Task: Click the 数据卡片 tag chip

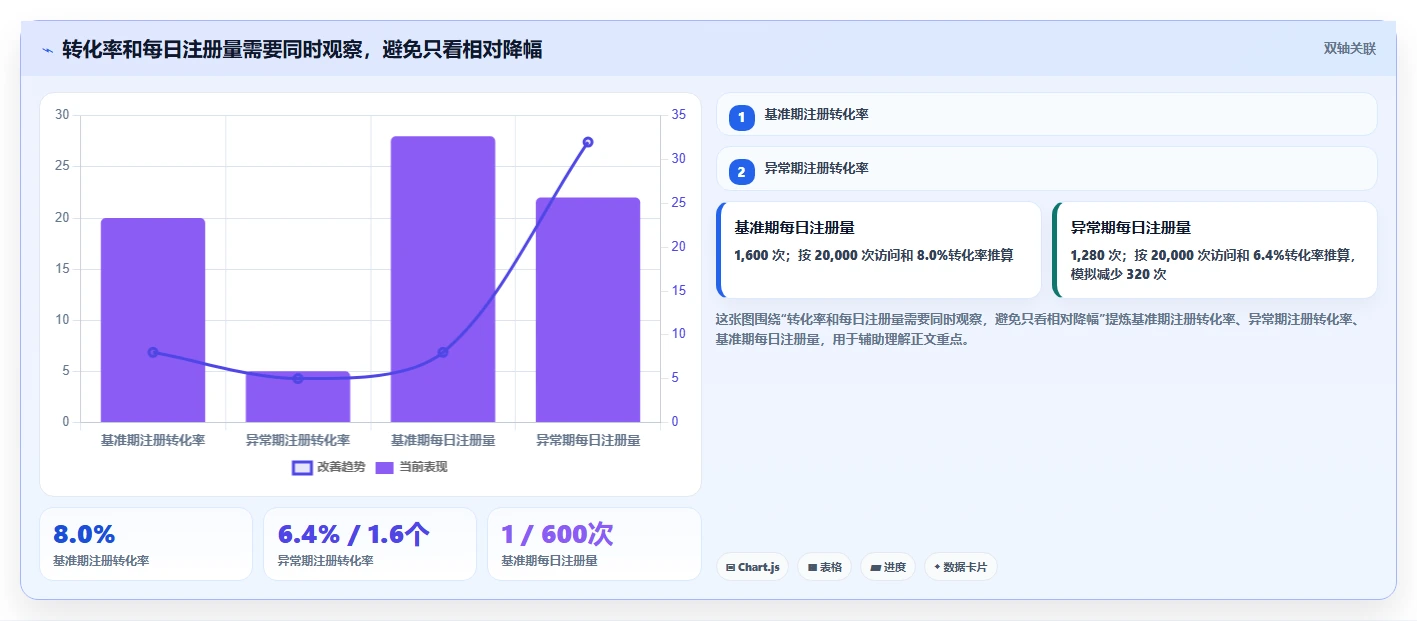Action: coord(960,567)
